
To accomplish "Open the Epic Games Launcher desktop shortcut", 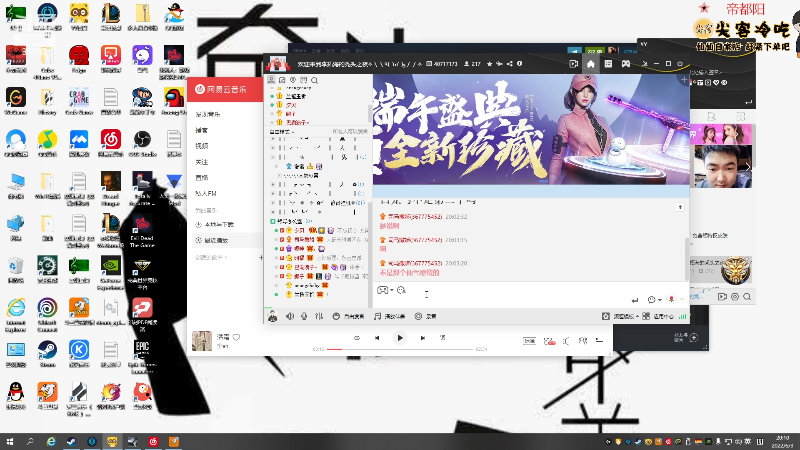I will click(x=142, y=357).
